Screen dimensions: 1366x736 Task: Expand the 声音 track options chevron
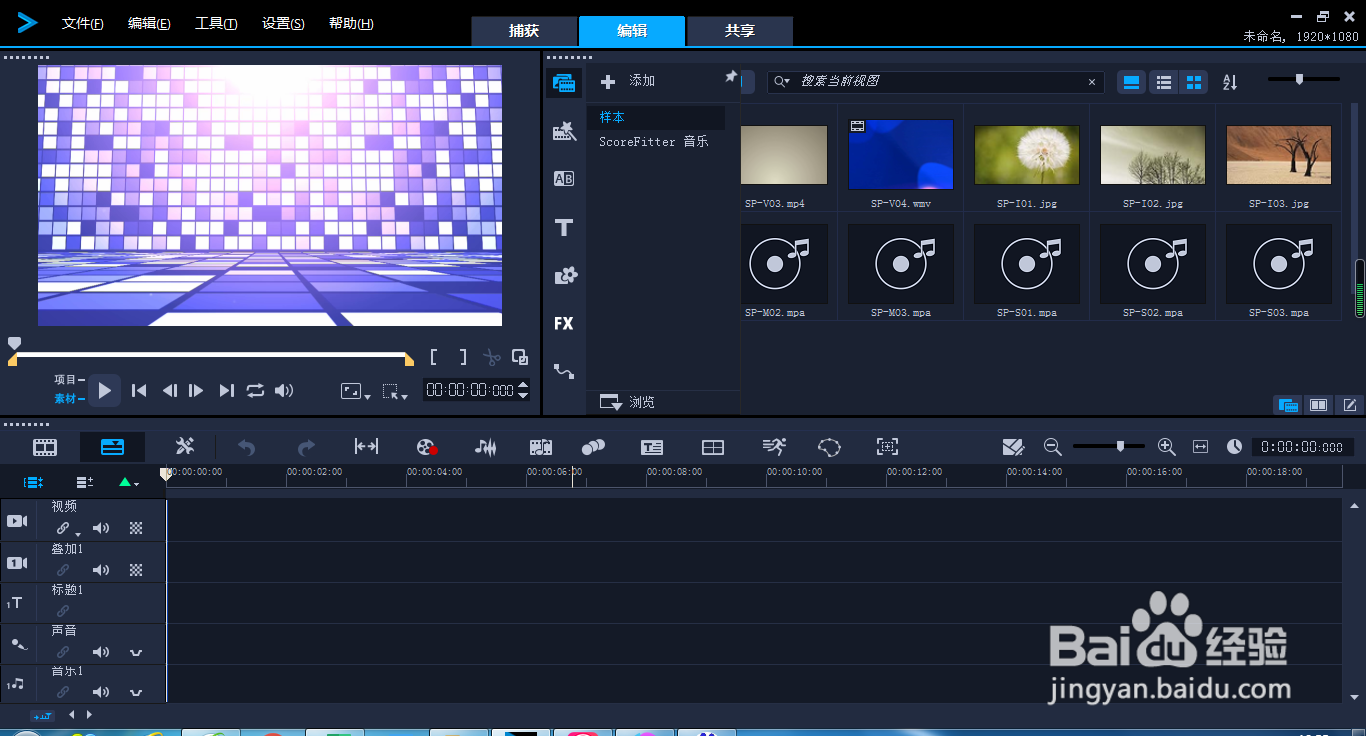135,653
